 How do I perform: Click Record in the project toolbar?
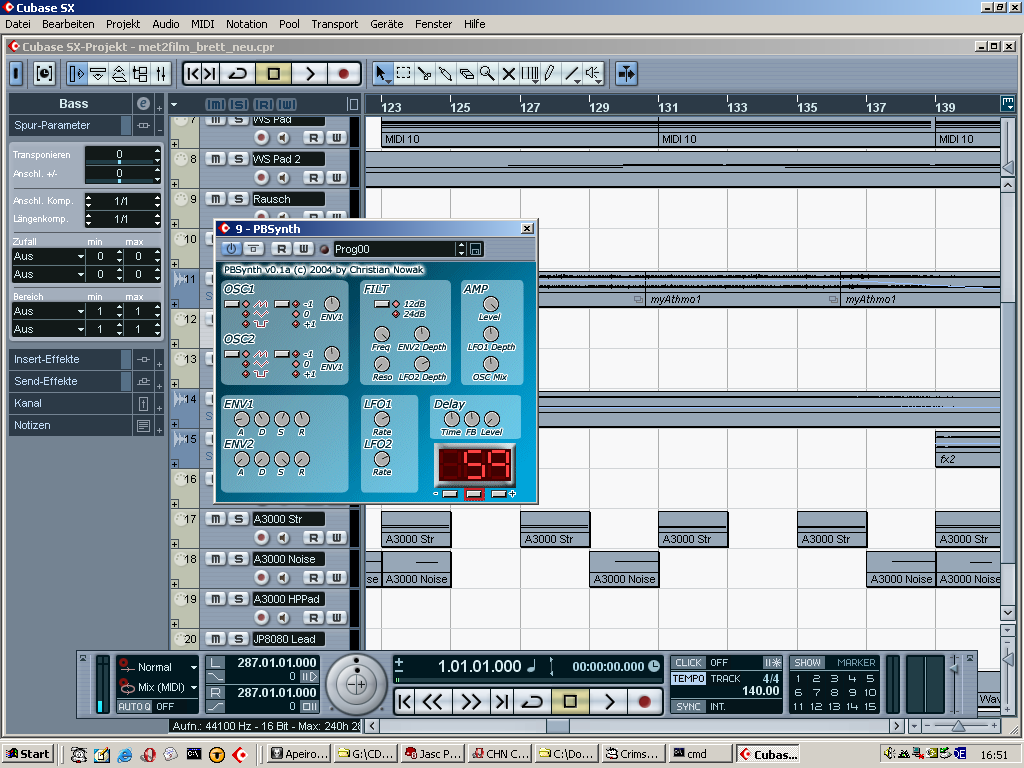click(x=344, y=73)
